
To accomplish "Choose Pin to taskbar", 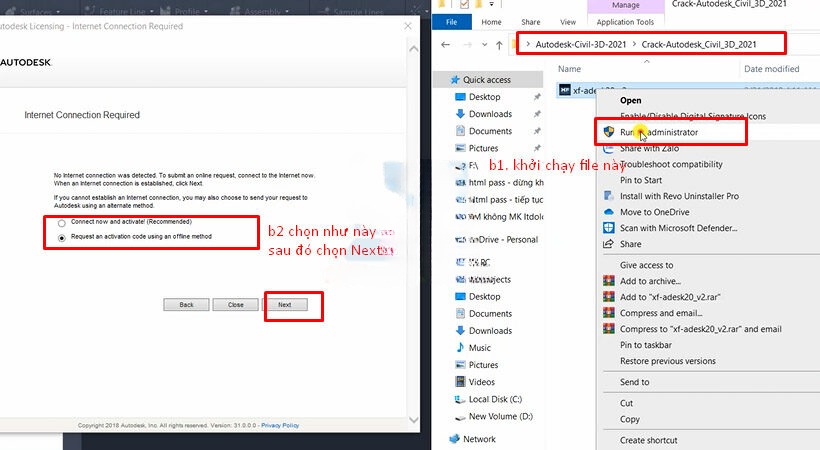I will (646, 345).
